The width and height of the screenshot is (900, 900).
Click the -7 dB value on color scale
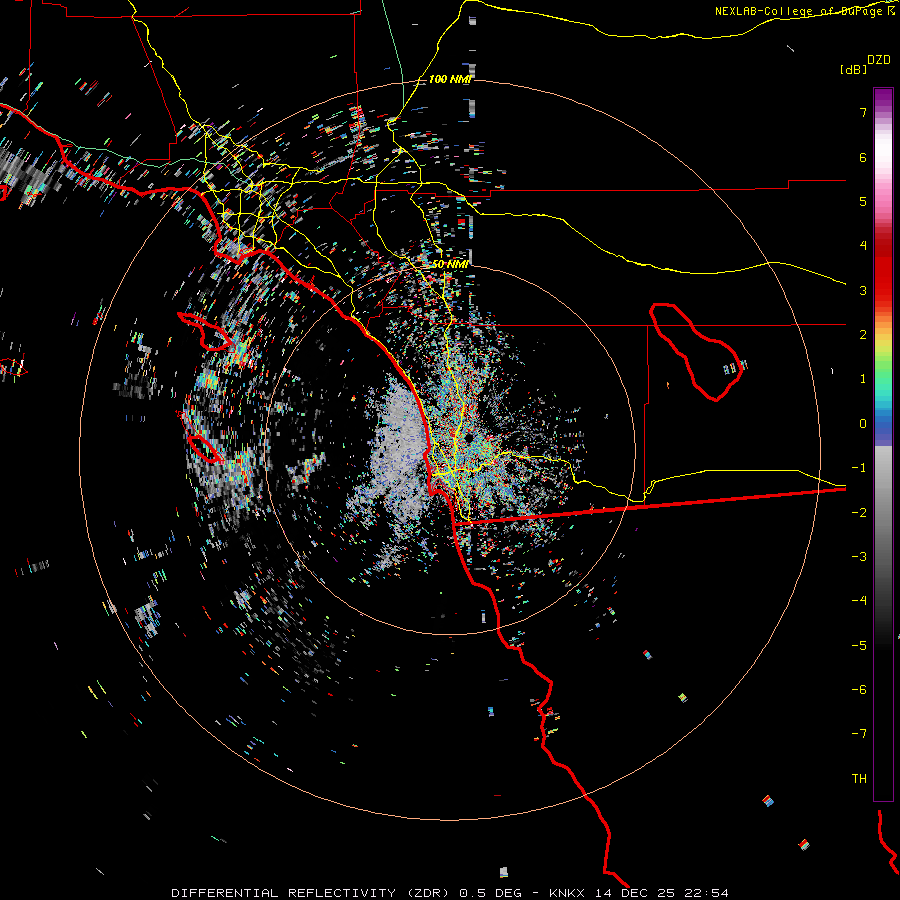click(859, 734)
